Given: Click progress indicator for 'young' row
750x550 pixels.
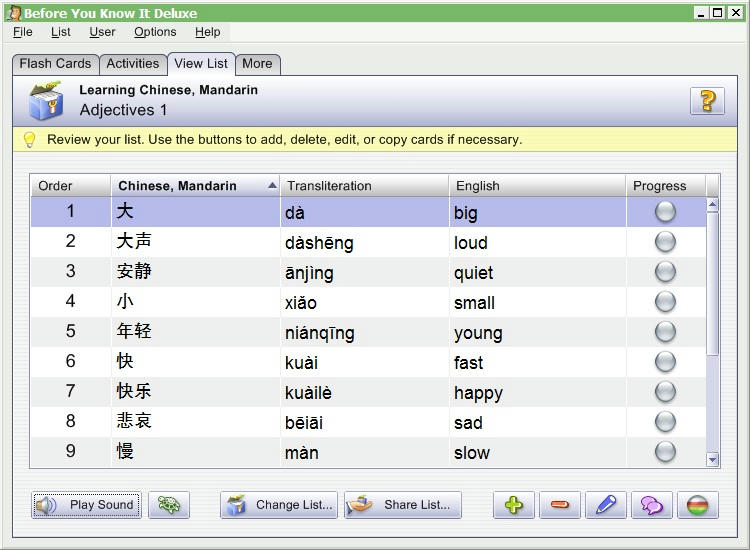Looking at the screenshot, I should coord(665,332).
